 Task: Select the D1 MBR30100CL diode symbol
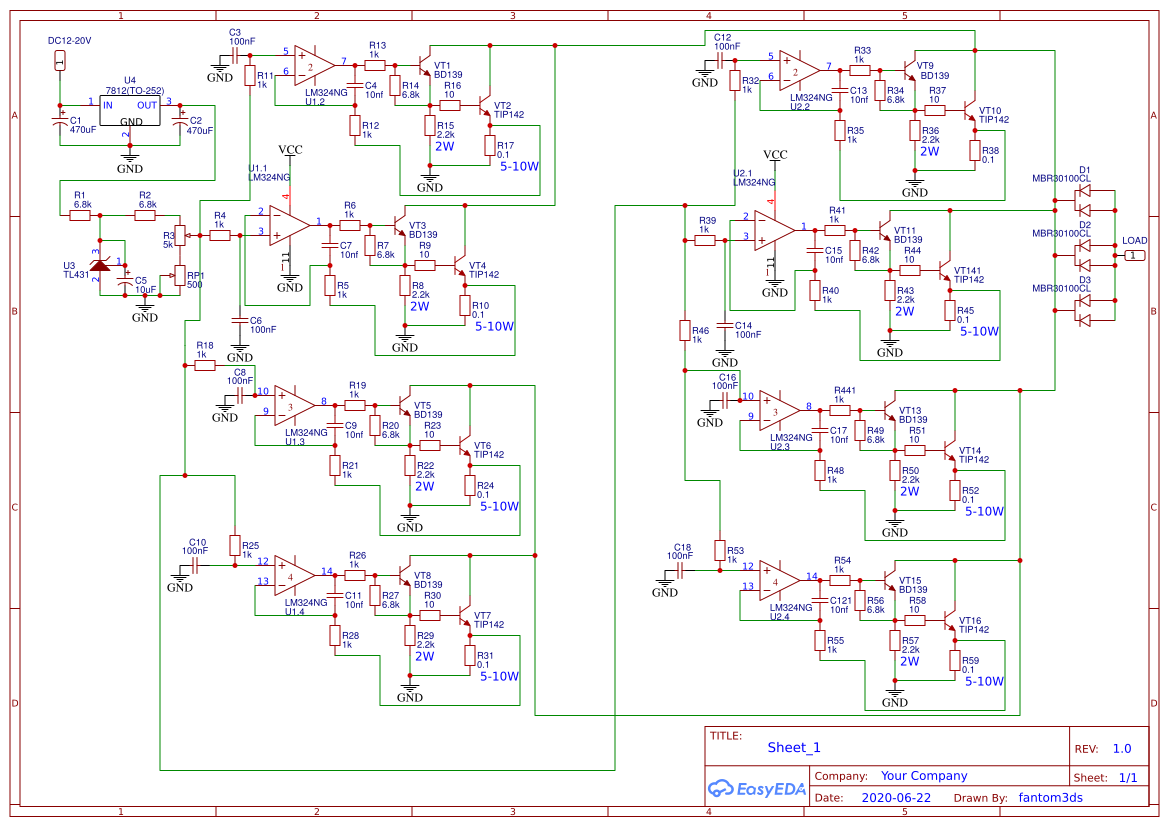pyautogui.click(x=1085, y=199)
